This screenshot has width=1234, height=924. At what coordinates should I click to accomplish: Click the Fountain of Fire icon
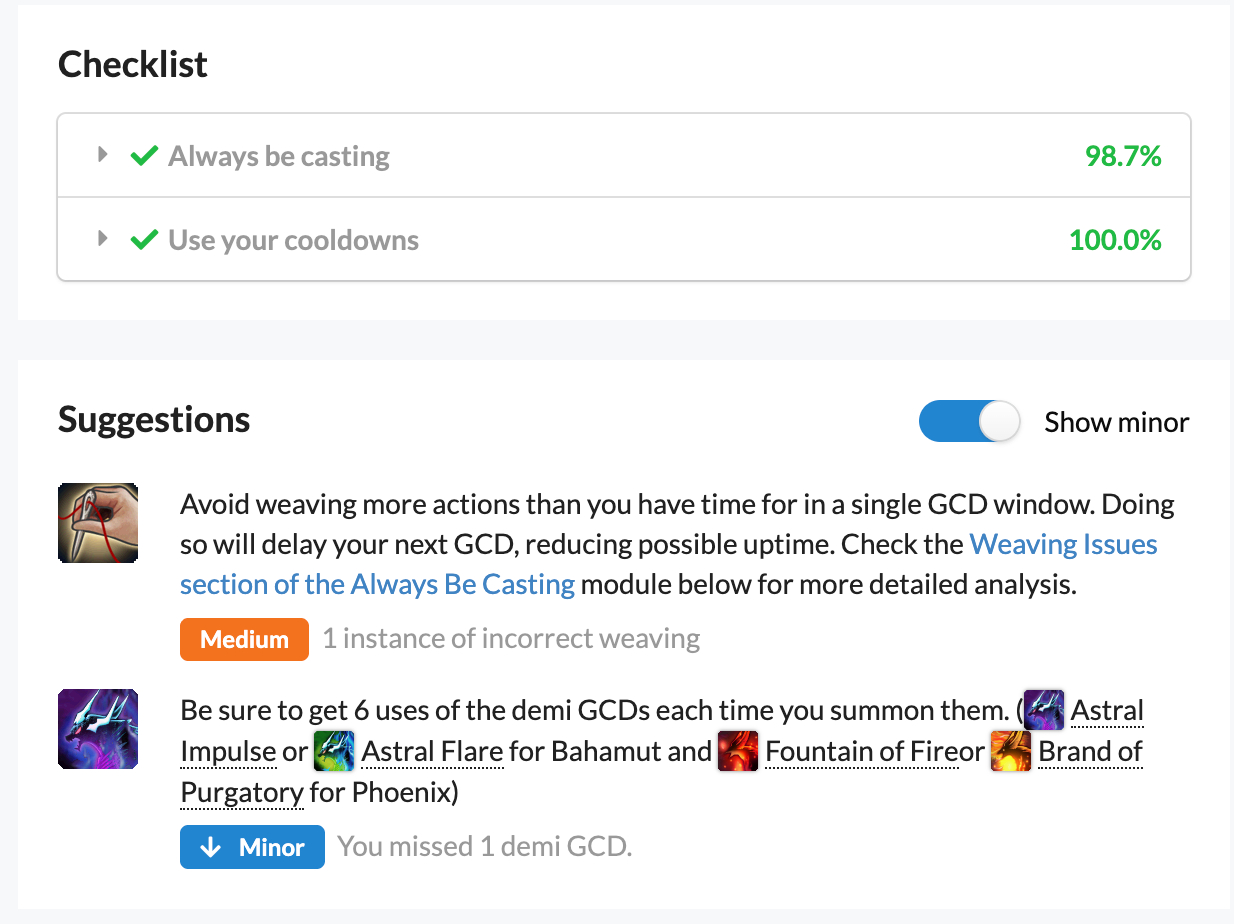738,751
